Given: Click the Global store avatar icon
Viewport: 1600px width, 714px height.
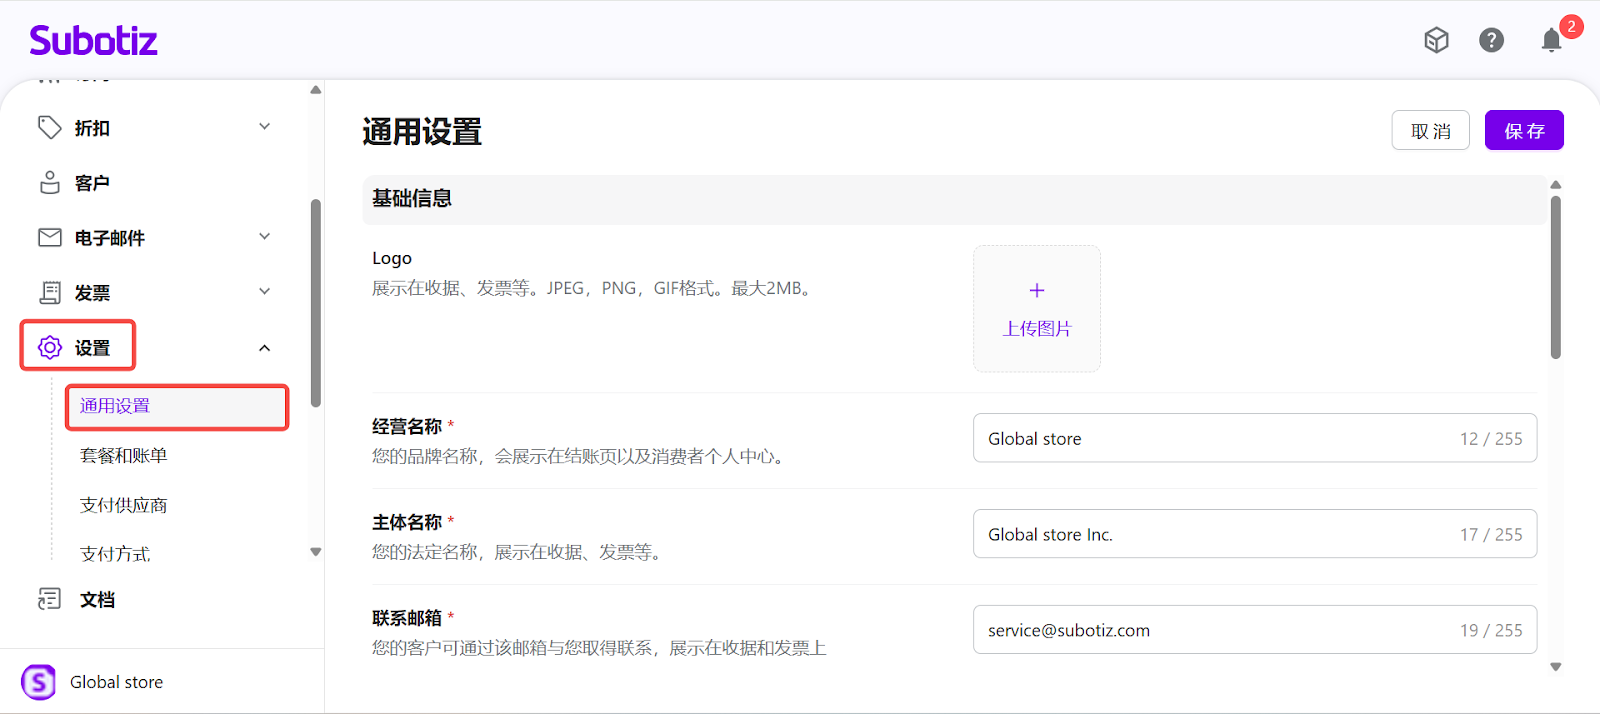Looking at the screenshot, I should coord(38,682).
